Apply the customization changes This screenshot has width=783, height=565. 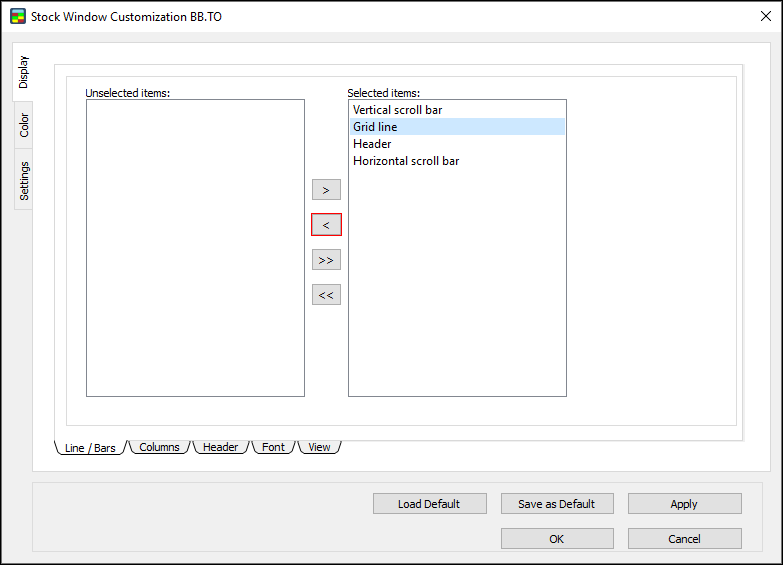tap(684, 504)
